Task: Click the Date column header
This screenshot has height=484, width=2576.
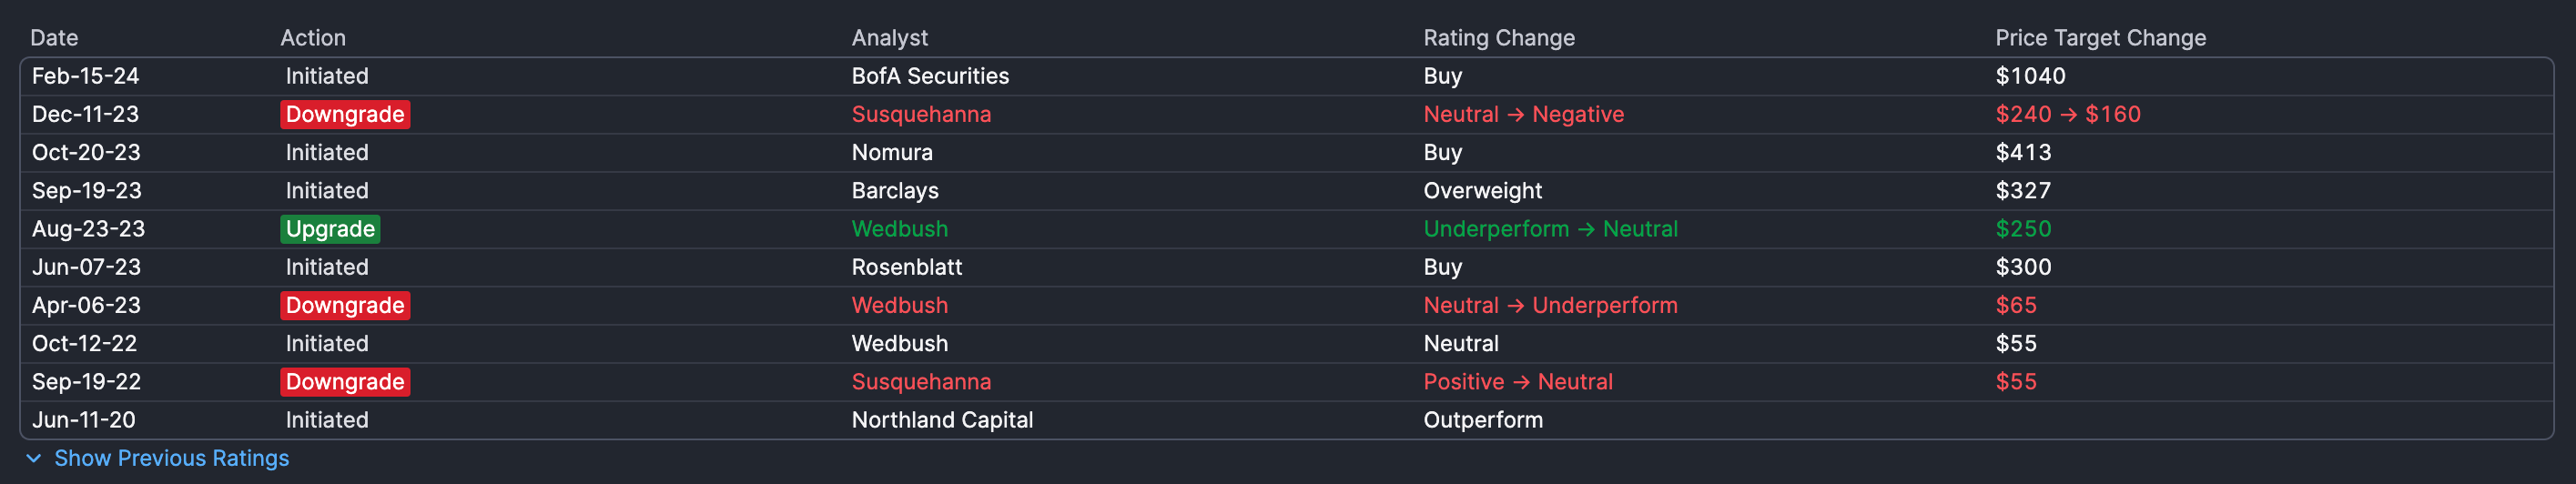Action: (x=54, y=38)
